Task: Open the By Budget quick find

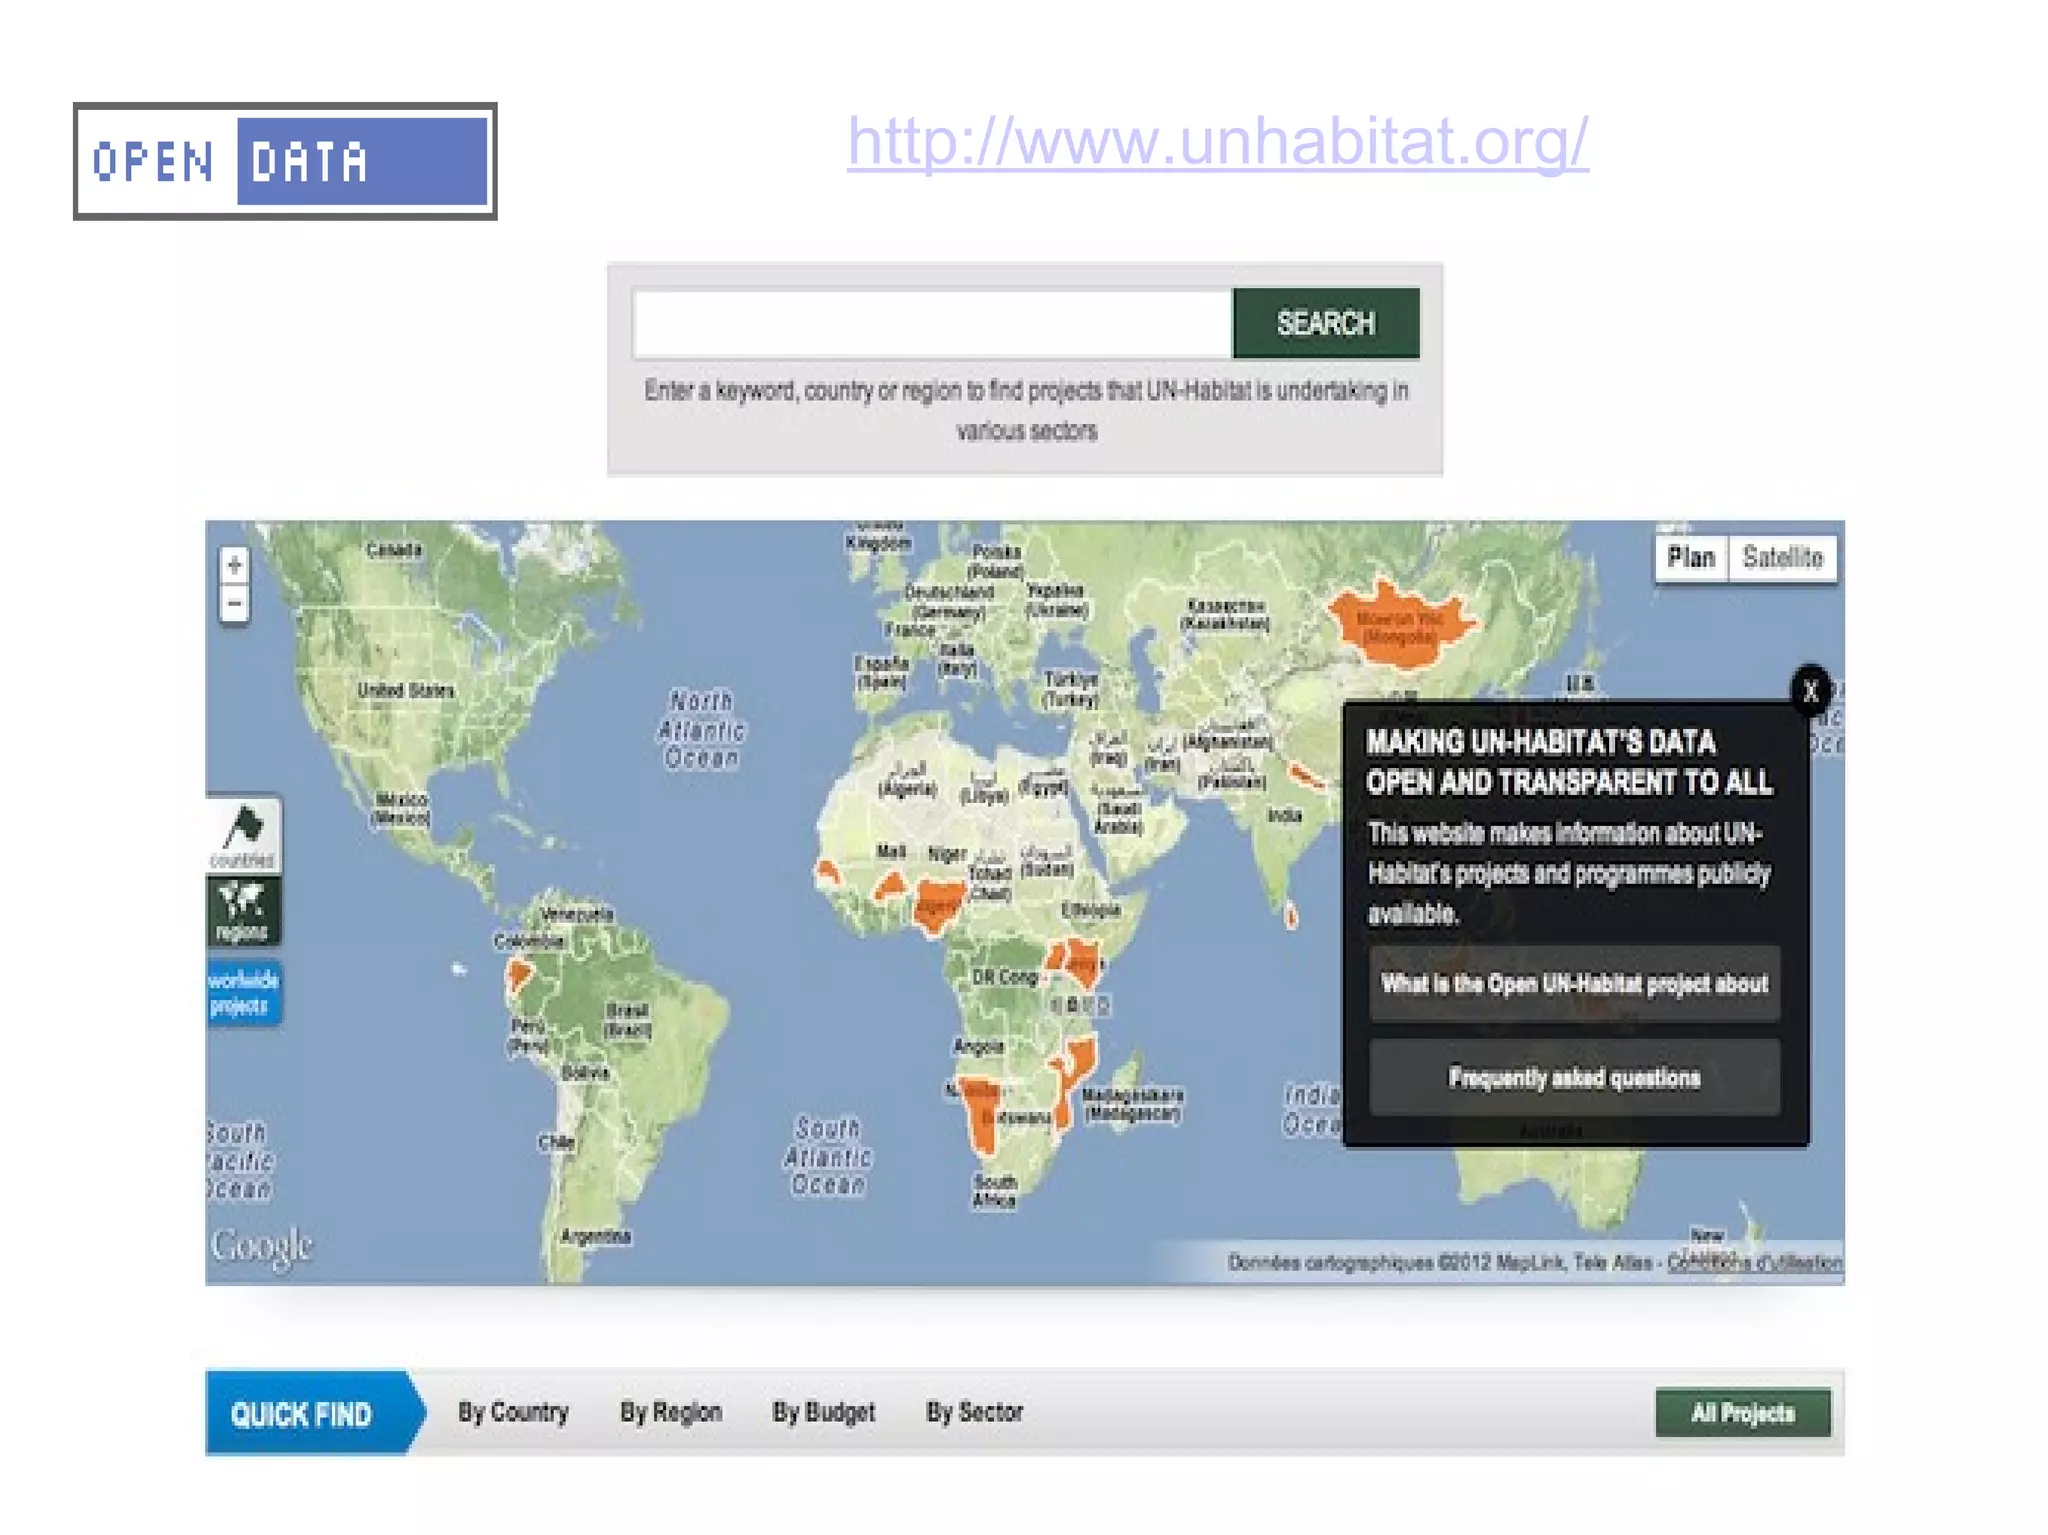Action: point(823,1412)
